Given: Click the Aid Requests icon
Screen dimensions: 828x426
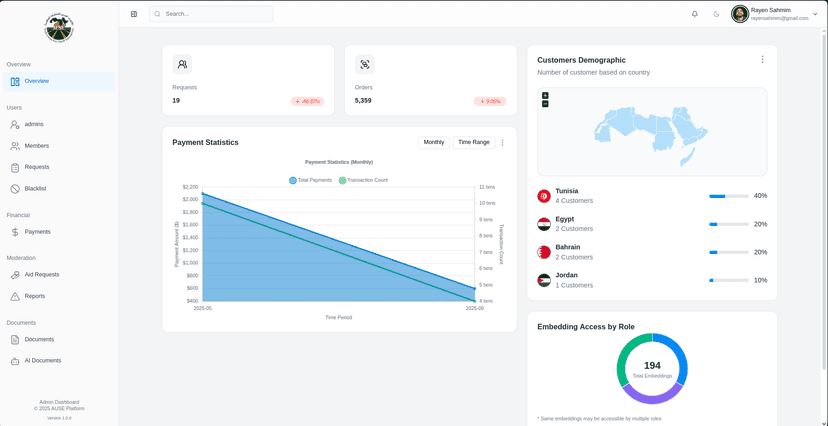Looking at the screenshot, I should coord(15,275).
